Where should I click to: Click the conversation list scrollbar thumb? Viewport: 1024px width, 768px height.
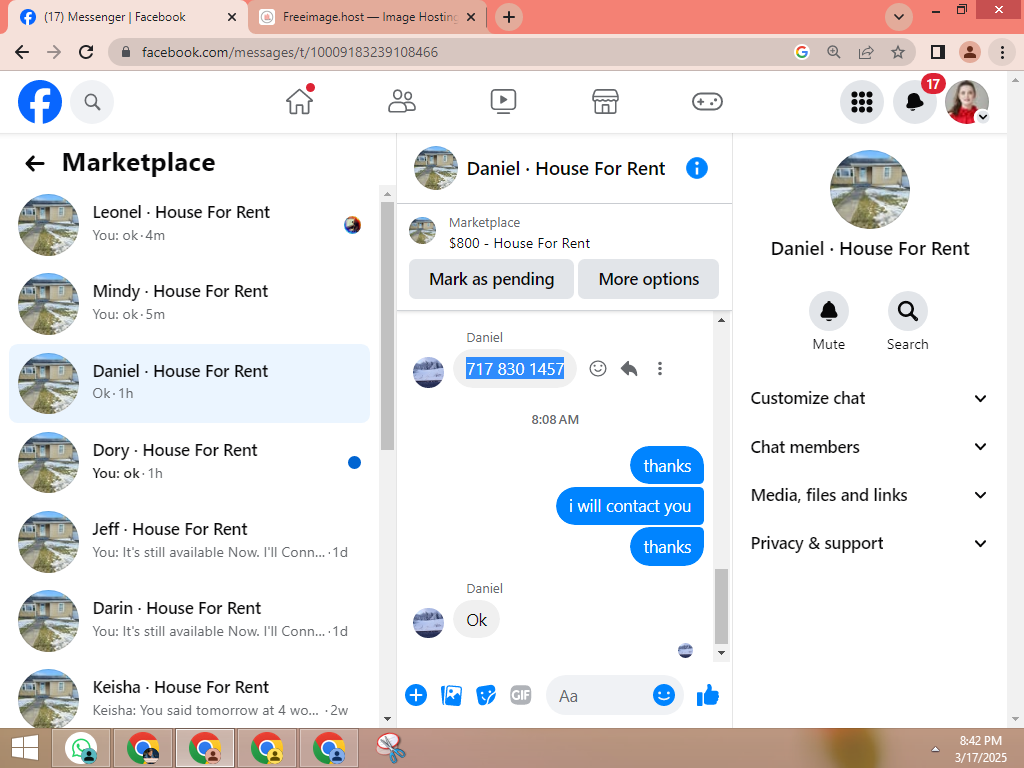pos(387,325)
